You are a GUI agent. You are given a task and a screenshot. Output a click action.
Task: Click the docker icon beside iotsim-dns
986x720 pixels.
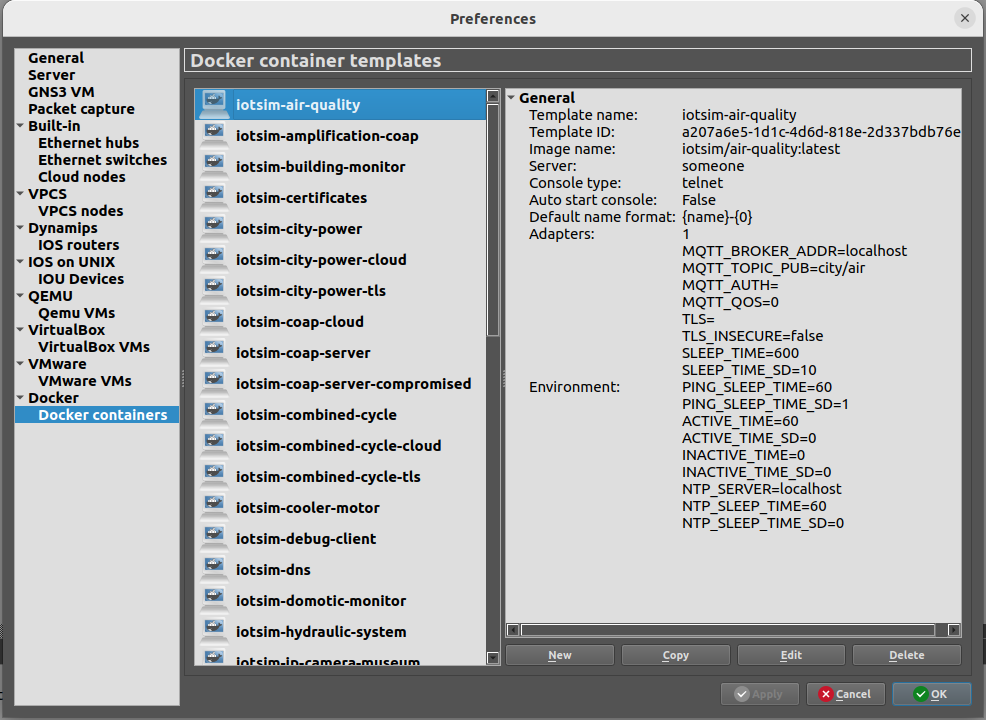pyautogui.click(x=214, y=569)
